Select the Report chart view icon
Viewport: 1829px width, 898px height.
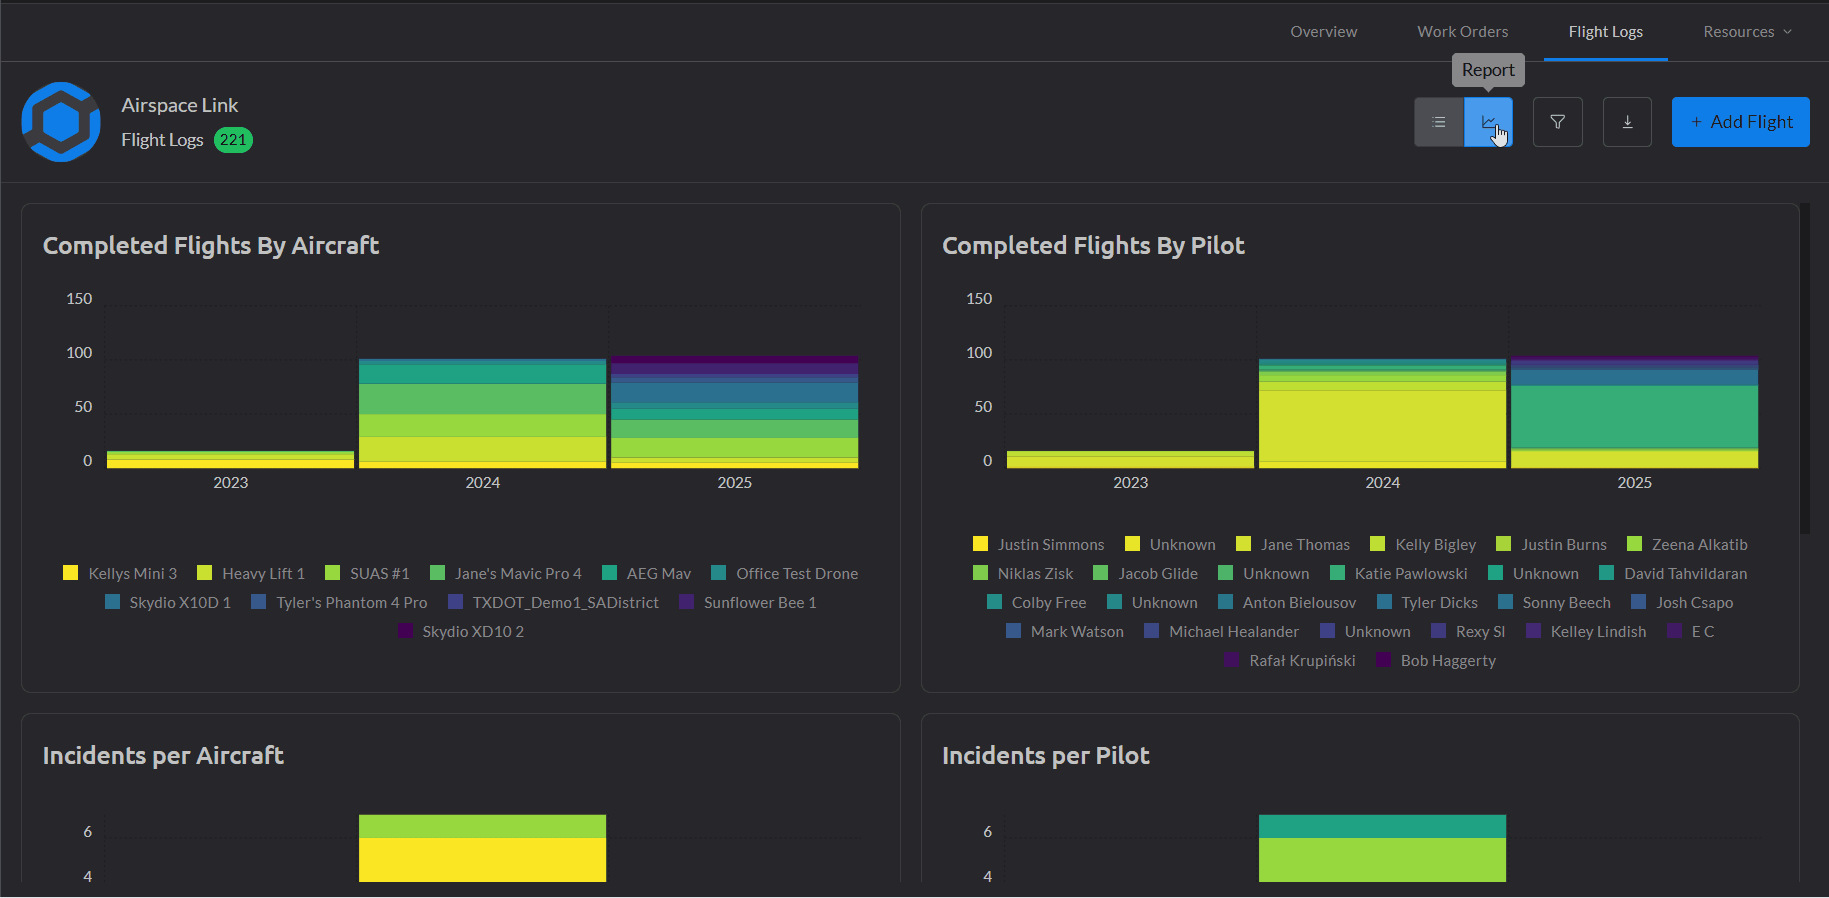[1488, 122]
